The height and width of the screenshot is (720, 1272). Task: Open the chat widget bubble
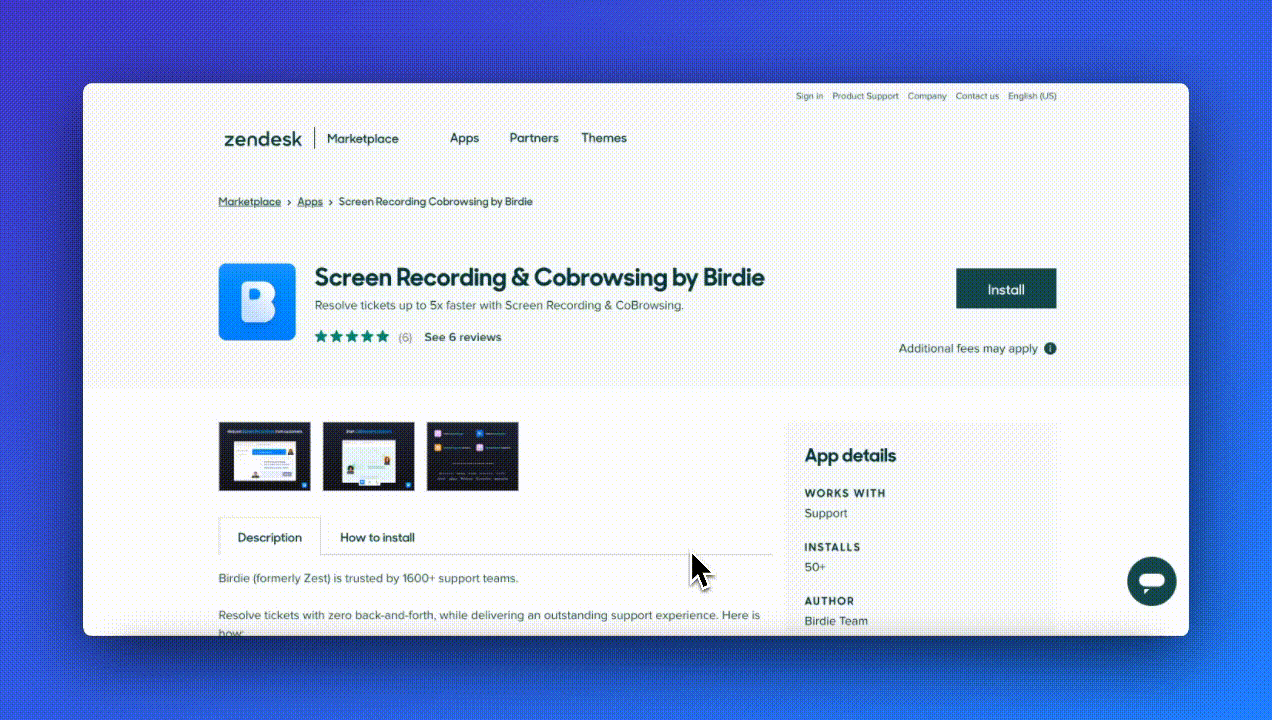pos(1151,581)
